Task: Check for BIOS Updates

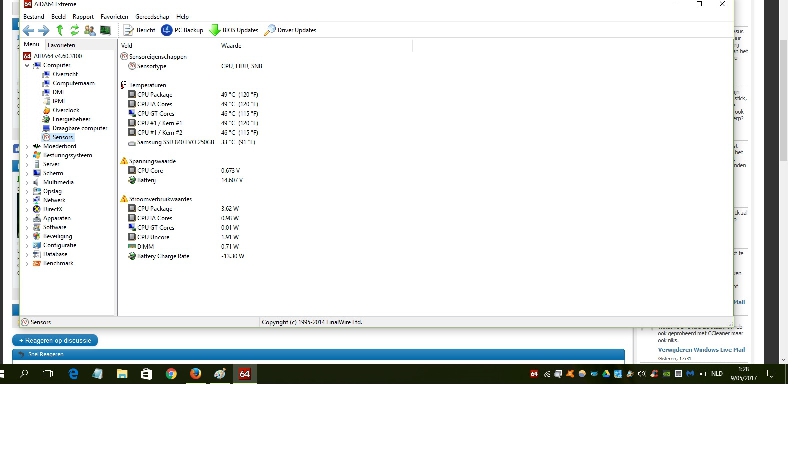Action: coord(234,30)
